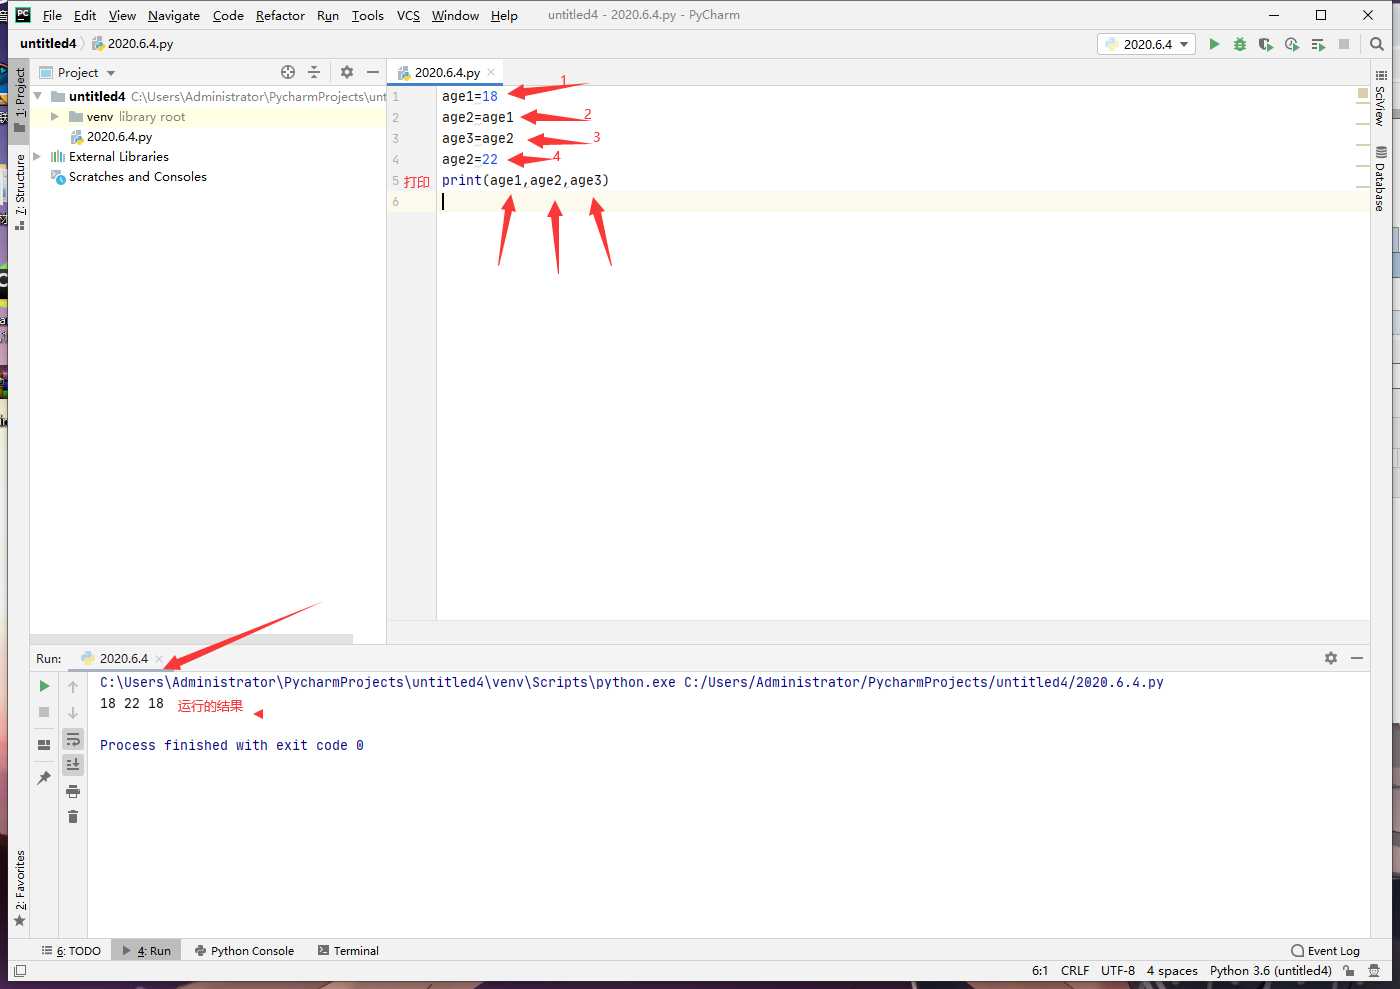Select 2020.6.4.py in the project tree
Image resolution: width=1400 pixels, height=989 pixels.
coord(119,136)
